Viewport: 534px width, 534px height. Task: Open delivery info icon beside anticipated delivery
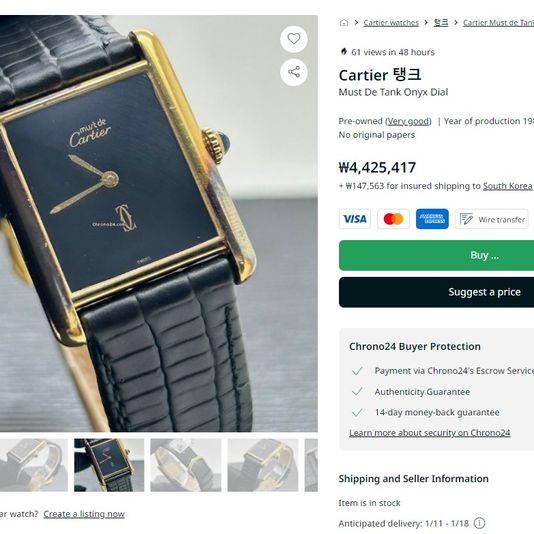(x=480, y=523)
